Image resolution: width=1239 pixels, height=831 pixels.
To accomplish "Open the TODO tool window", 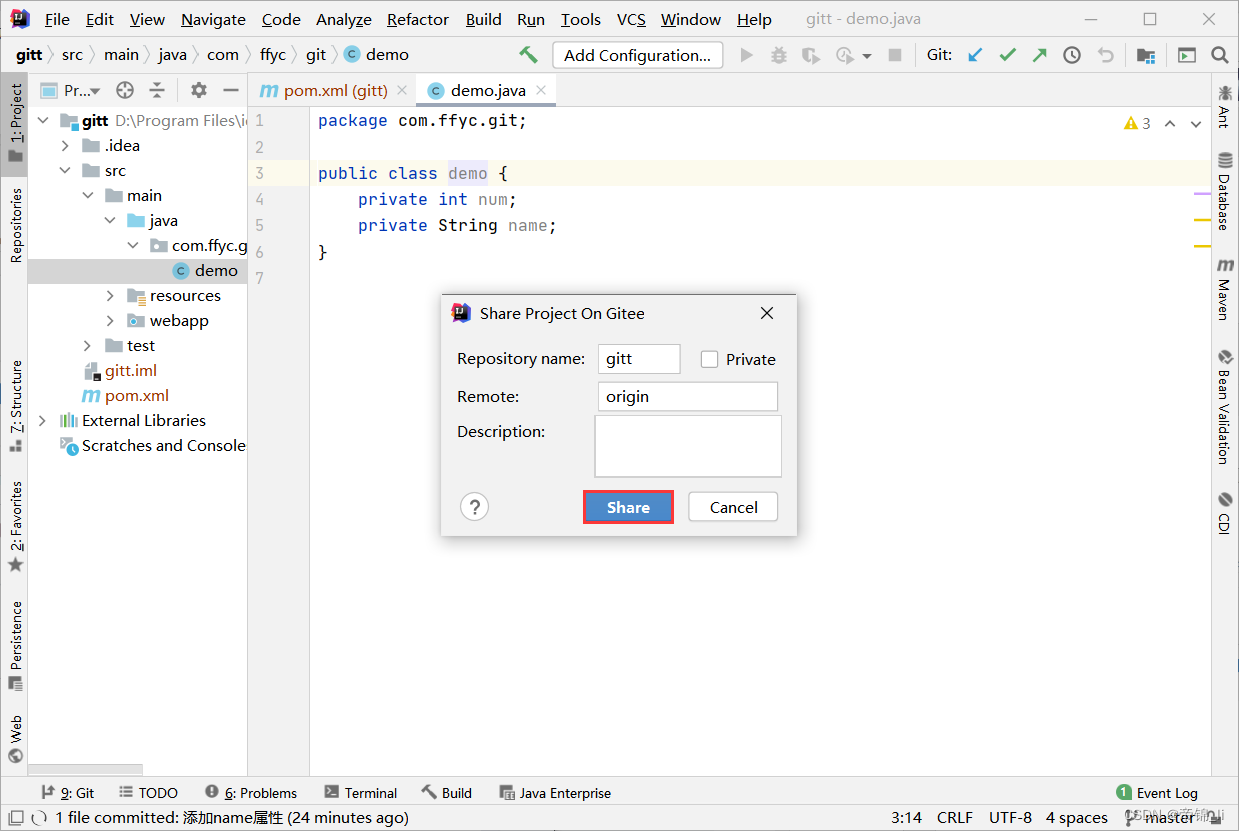I will point(148,793).
